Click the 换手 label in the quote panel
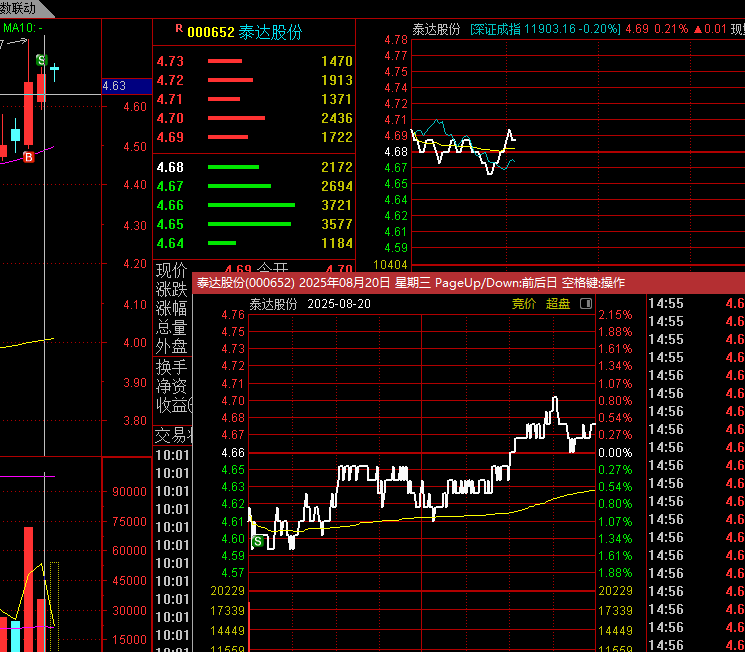 pos(172,367)
